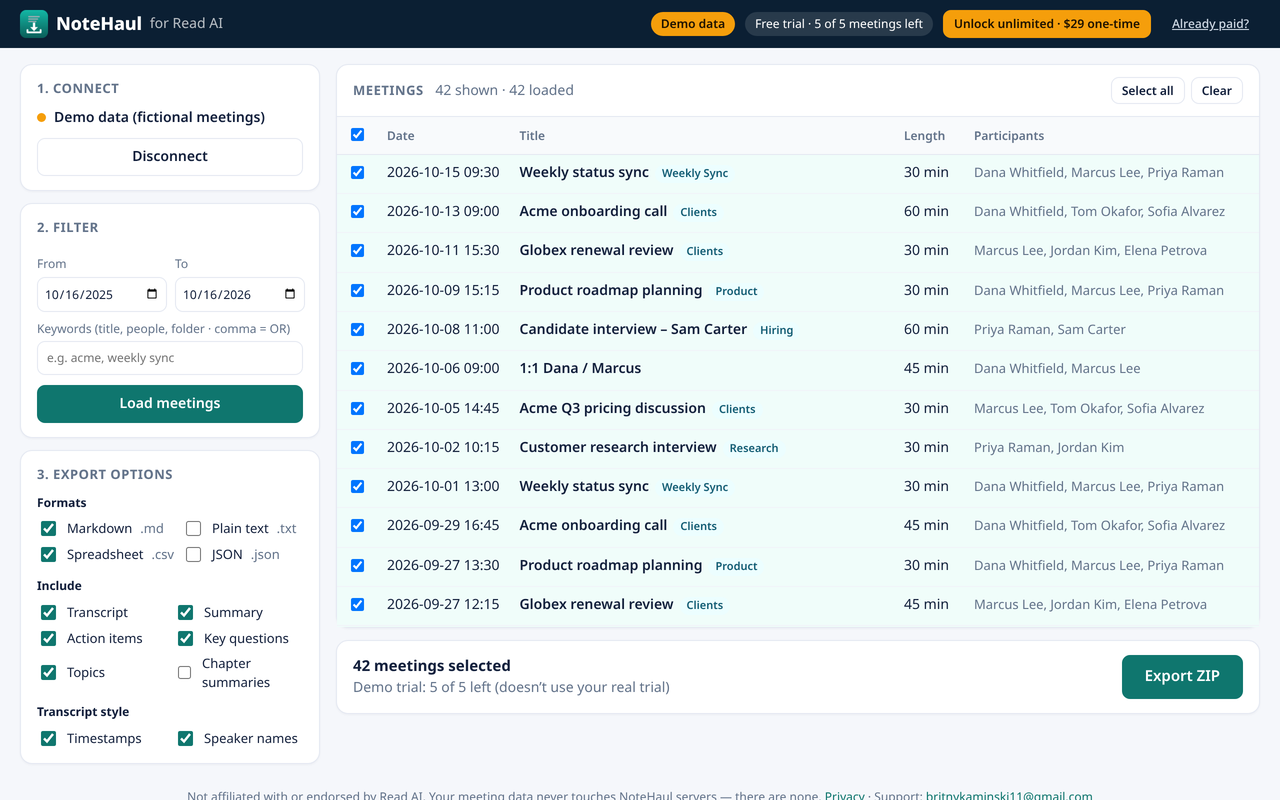This screenshot has width=1280, height=800.
Task: Click the Participants column header
Action: point(1009,136)
